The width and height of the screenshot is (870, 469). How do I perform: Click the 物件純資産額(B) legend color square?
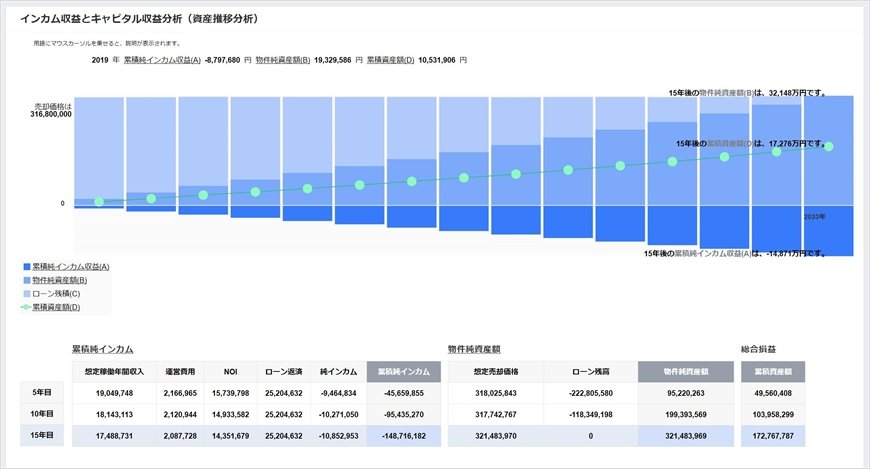[26, 281]
